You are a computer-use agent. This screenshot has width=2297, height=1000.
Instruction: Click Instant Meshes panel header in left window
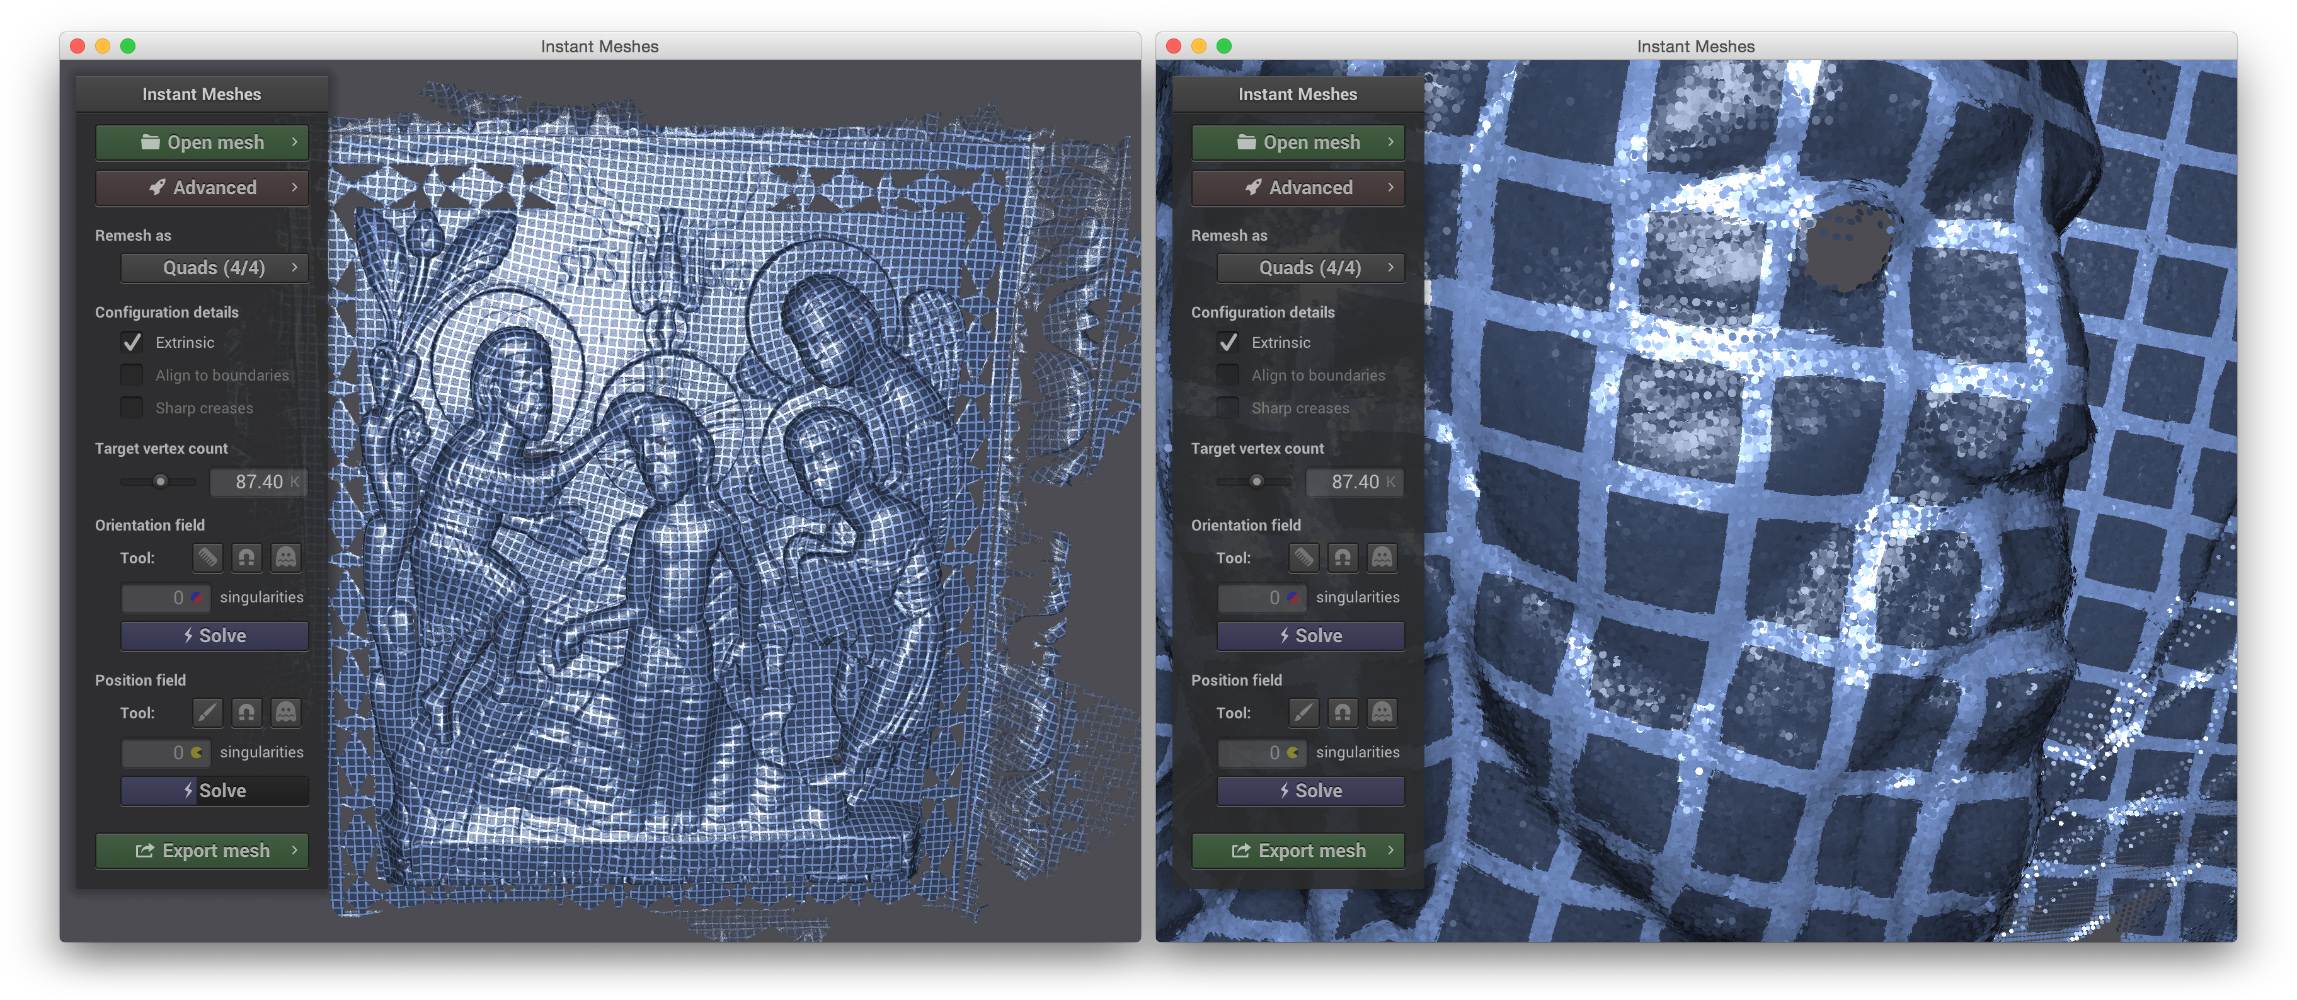pyautogui.click(x=202, y=94)
